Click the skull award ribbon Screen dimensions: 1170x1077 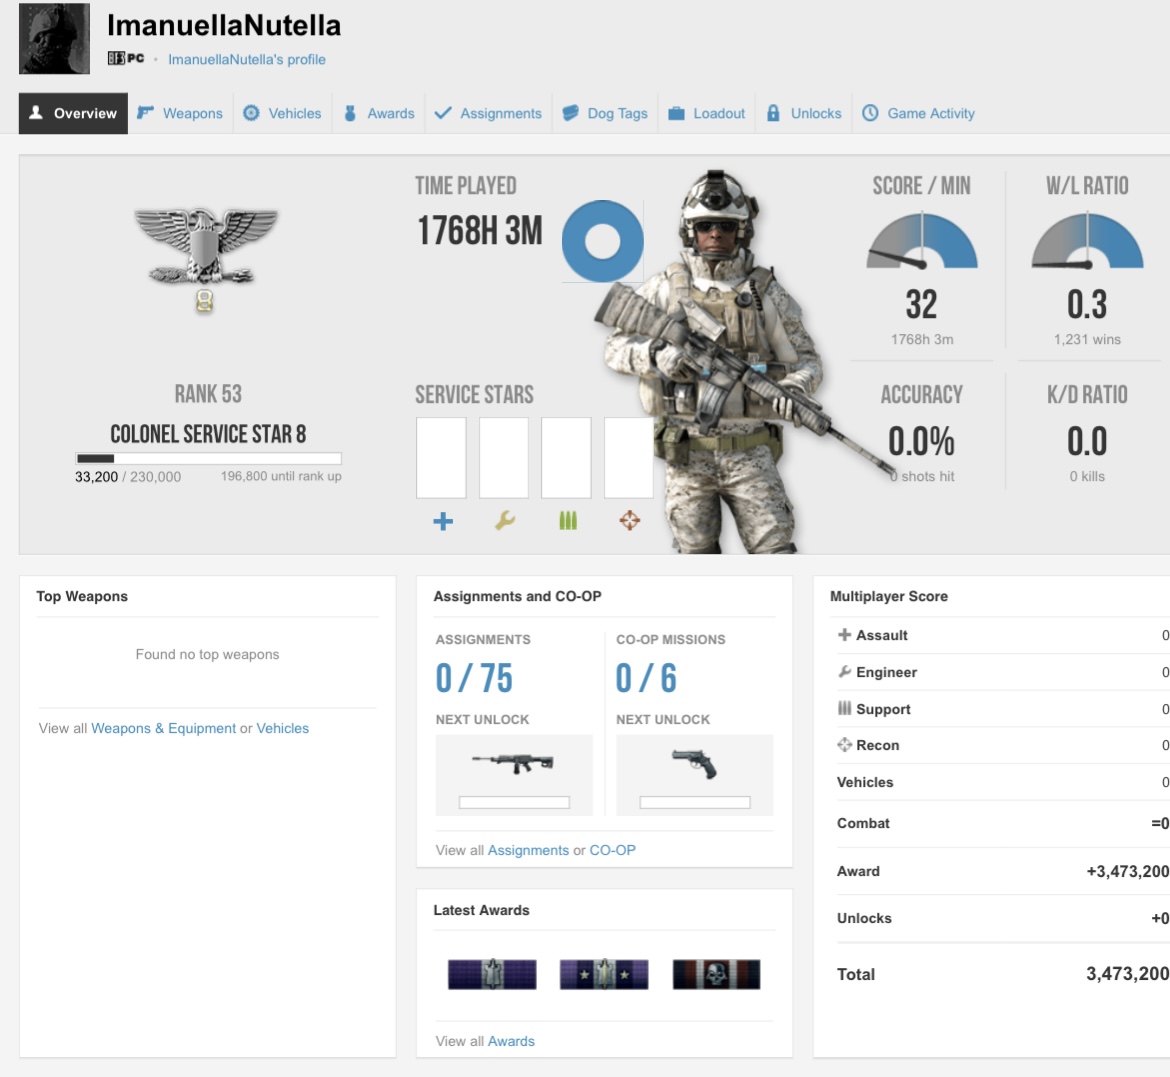point(716,974)
